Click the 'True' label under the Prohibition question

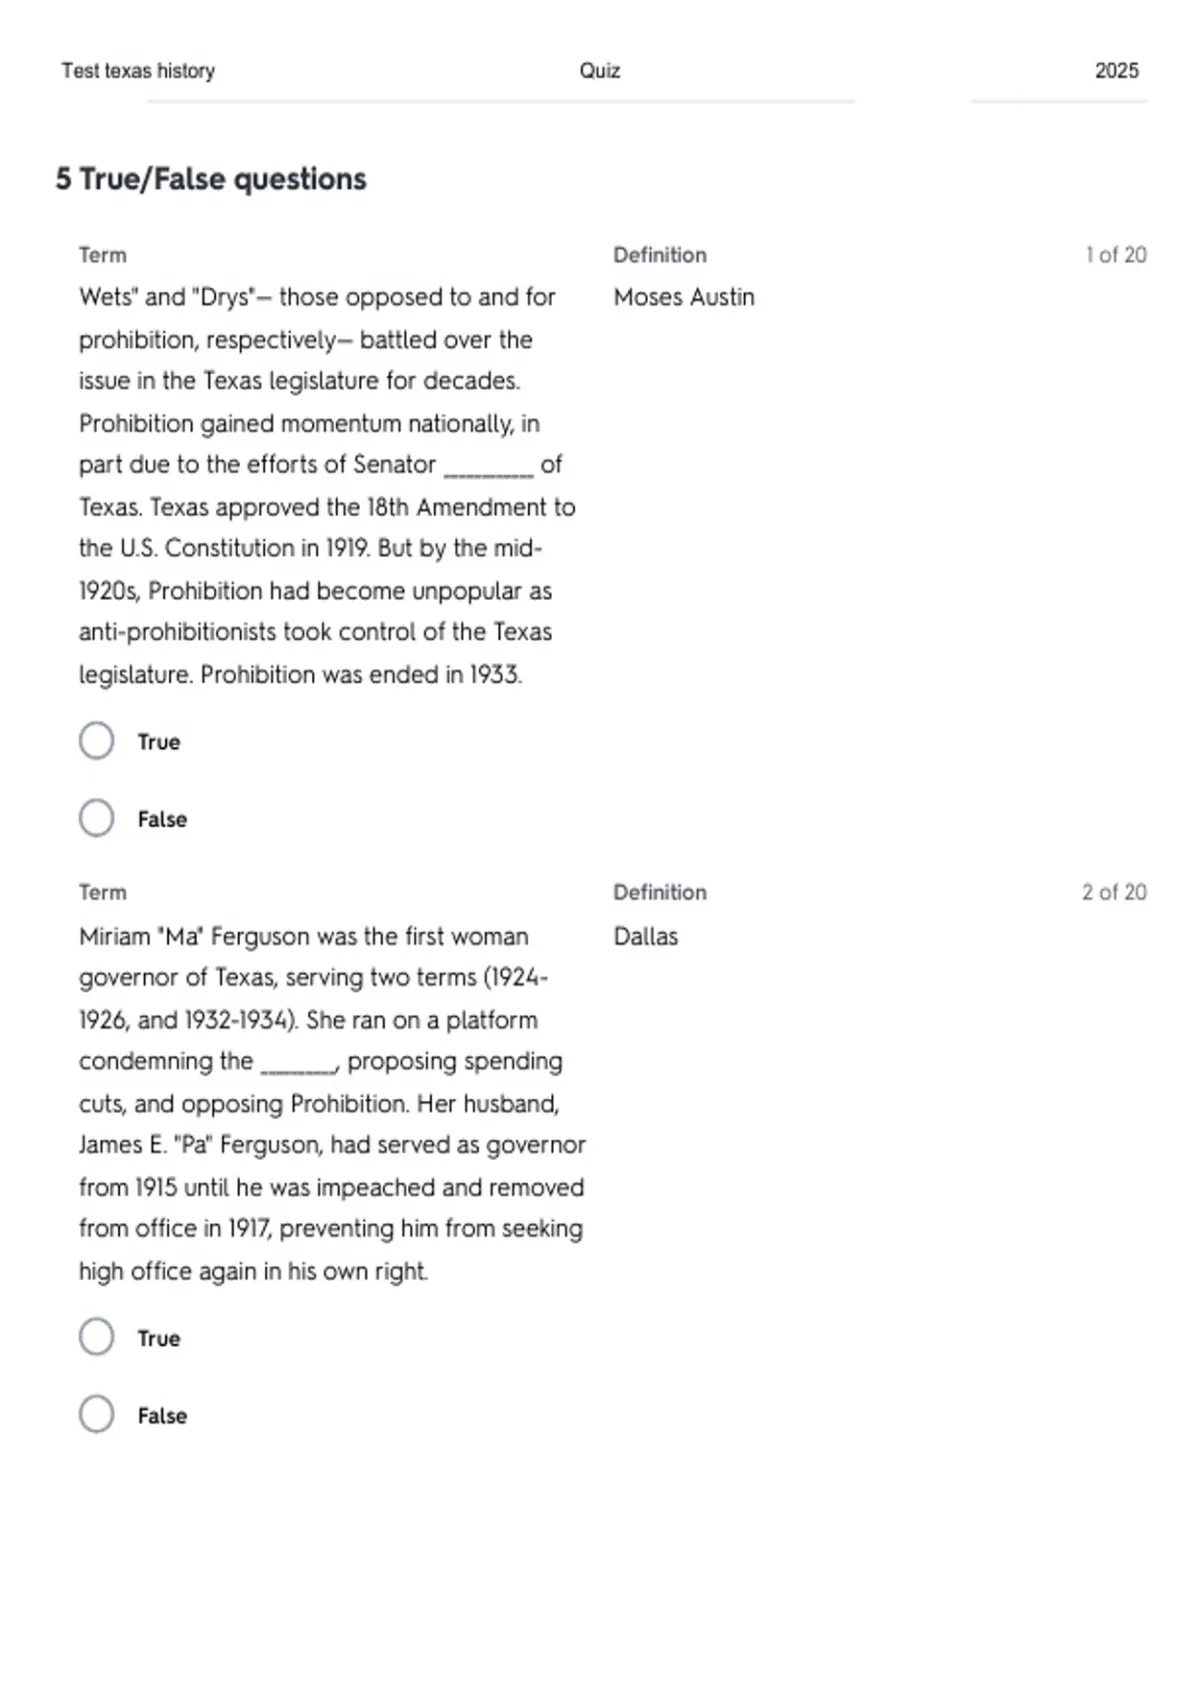(x=159, y=742)
